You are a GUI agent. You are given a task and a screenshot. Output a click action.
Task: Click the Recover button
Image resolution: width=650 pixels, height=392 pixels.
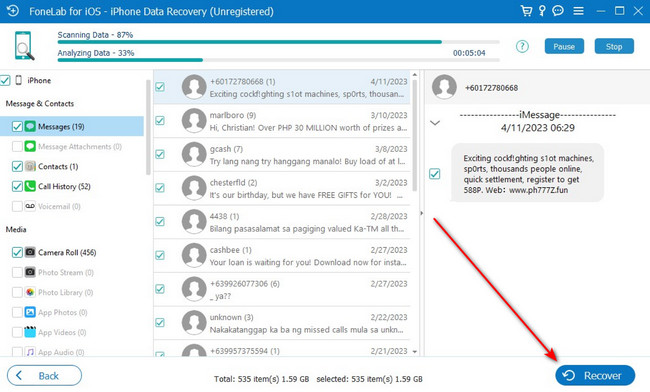595,375
